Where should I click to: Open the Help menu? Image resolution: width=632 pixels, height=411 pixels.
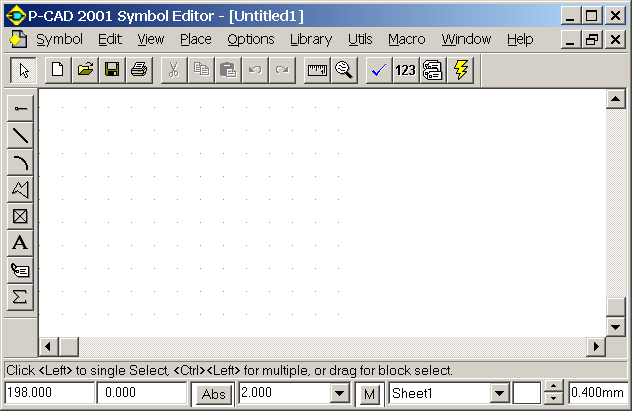coord(520,39)
